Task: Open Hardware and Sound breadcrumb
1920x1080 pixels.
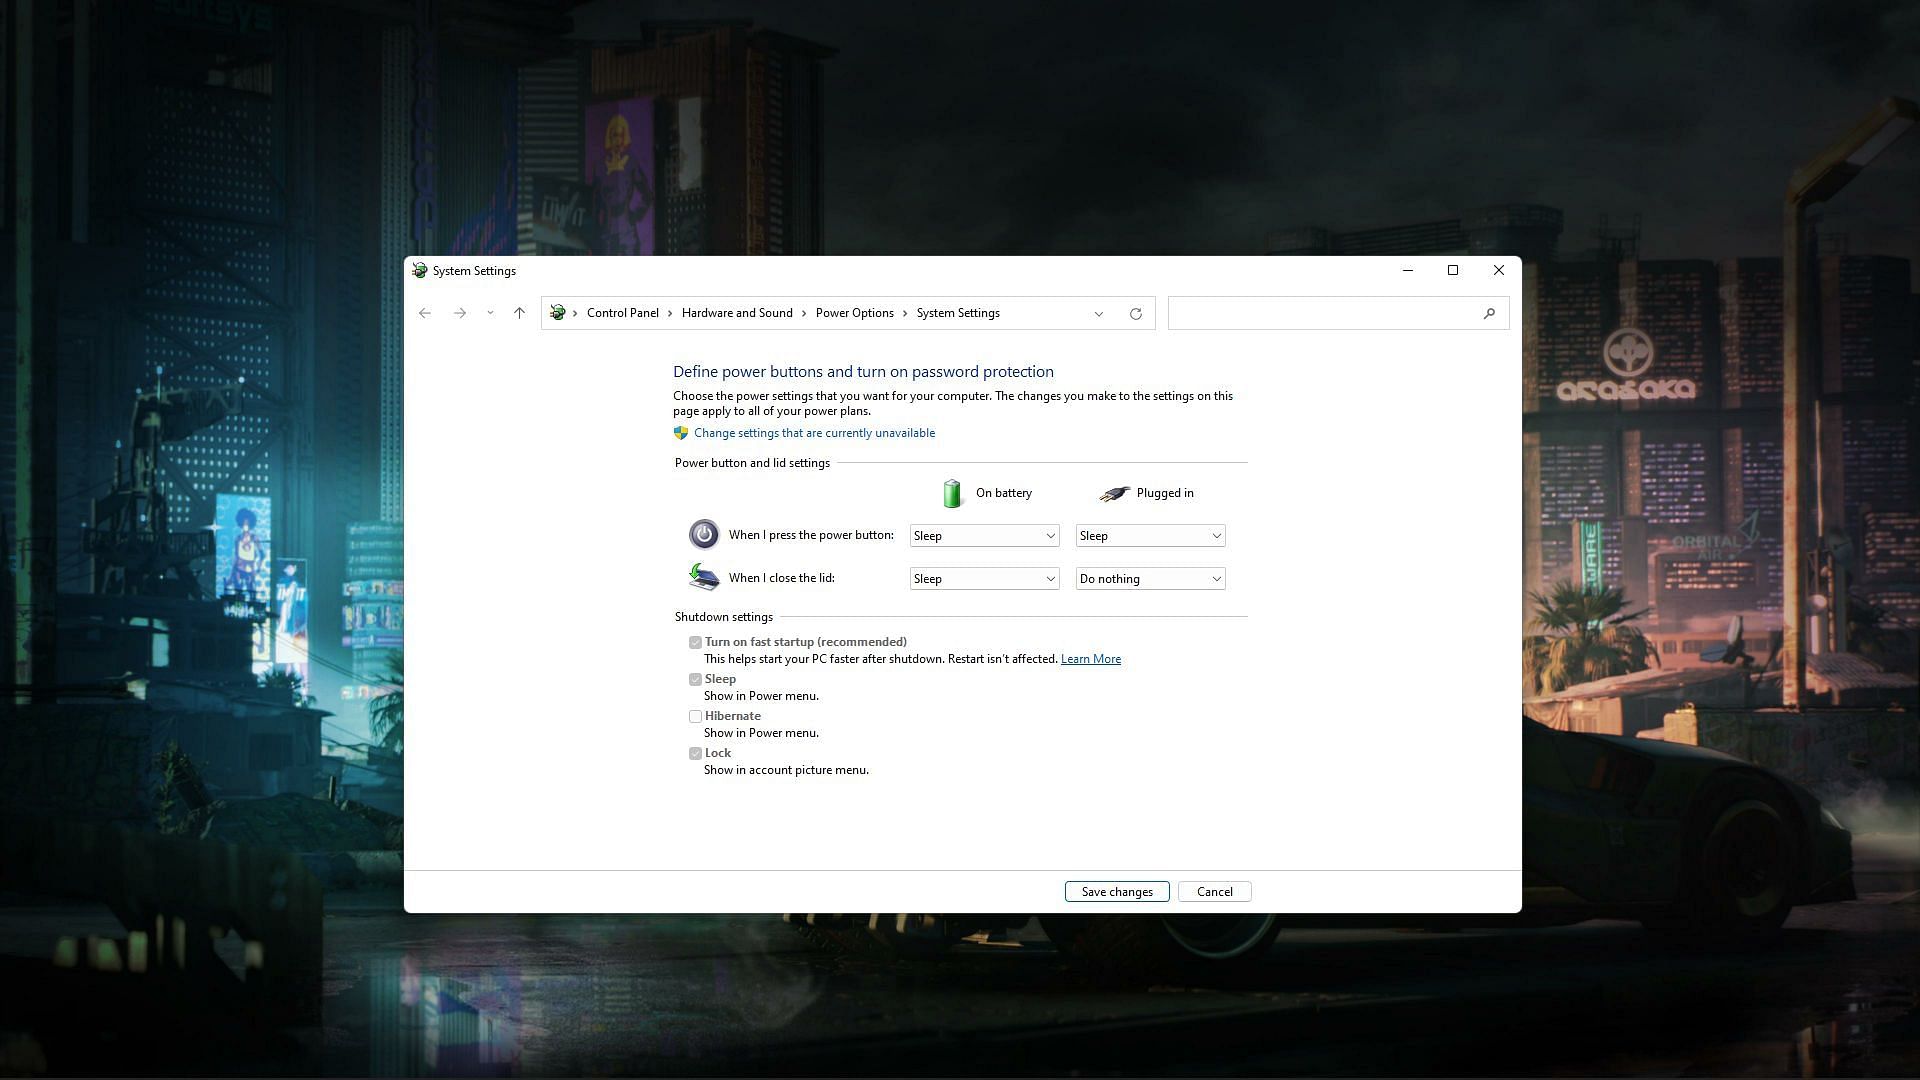Action: coord(737,313)
